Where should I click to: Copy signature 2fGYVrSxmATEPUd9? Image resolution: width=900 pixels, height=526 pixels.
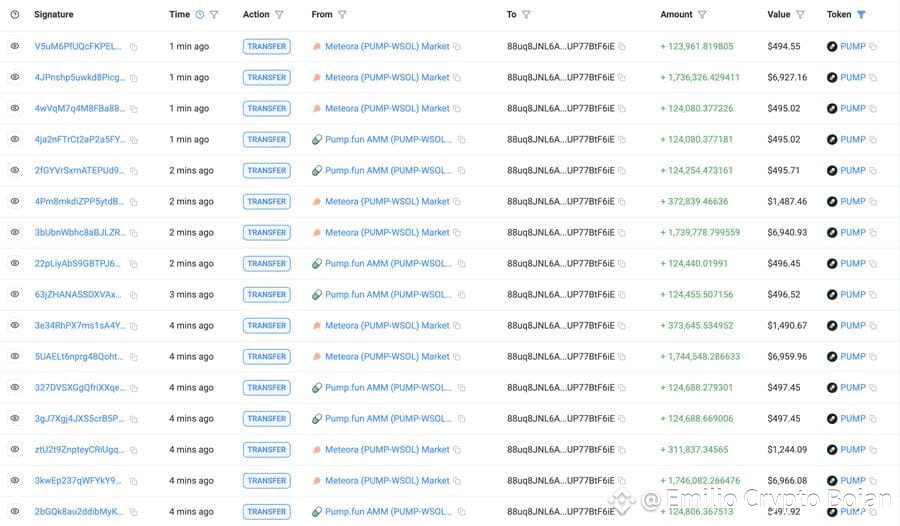point(133,171)
